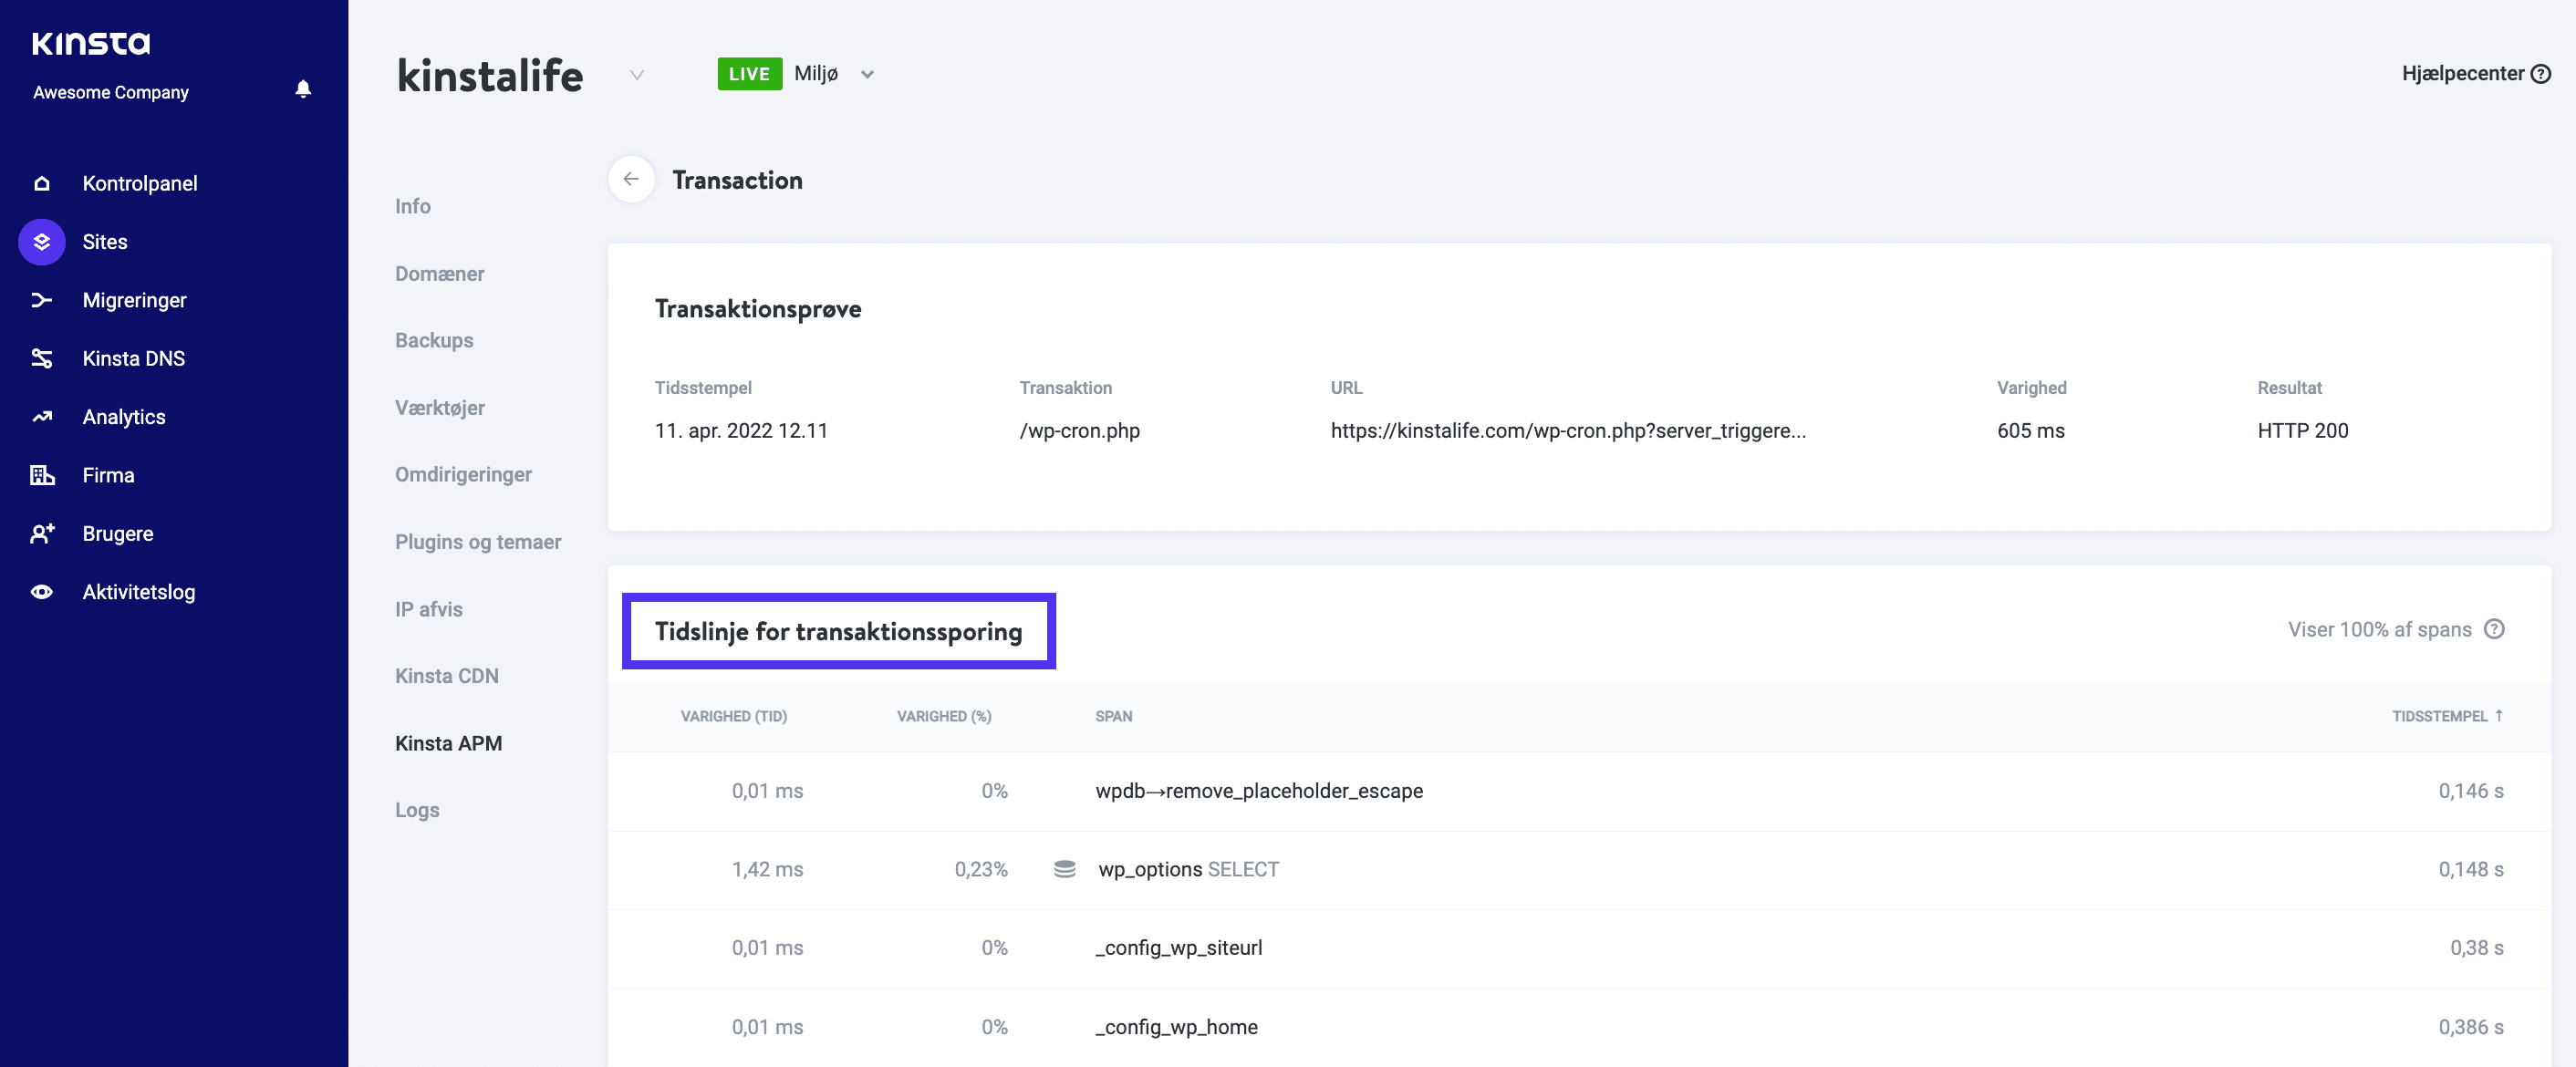Click the Kinsta DNS icon
Screen dimensions: 2576x1067
[x=41, y=358]
